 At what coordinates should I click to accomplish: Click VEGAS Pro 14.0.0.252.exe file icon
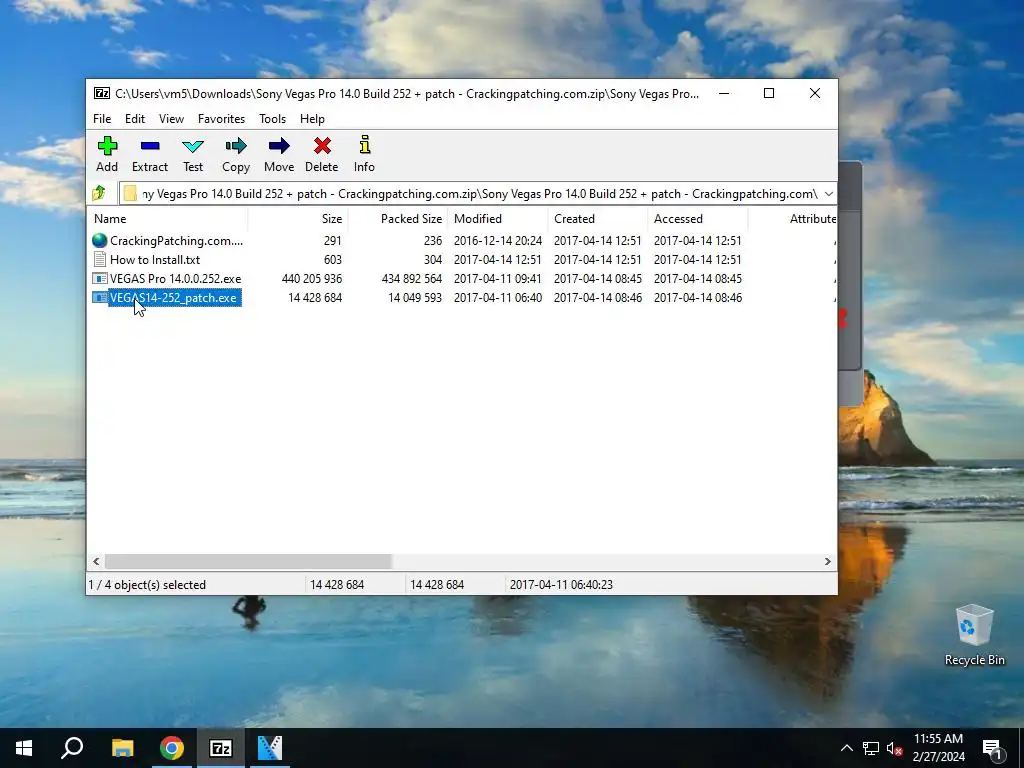99,278
